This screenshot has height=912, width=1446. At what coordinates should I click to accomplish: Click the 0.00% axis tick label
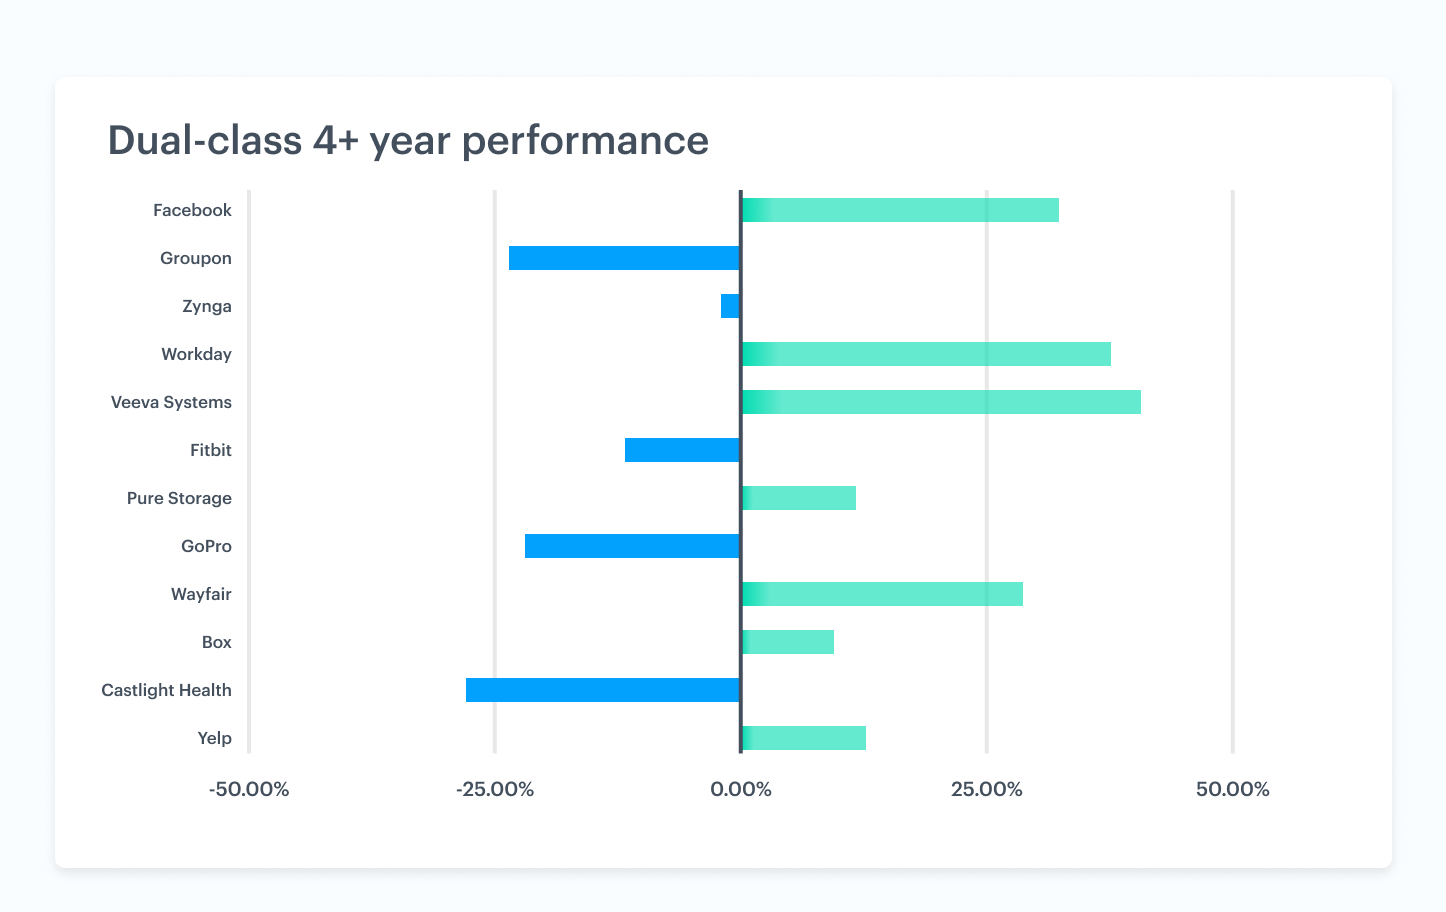click(x=741, y=789)
